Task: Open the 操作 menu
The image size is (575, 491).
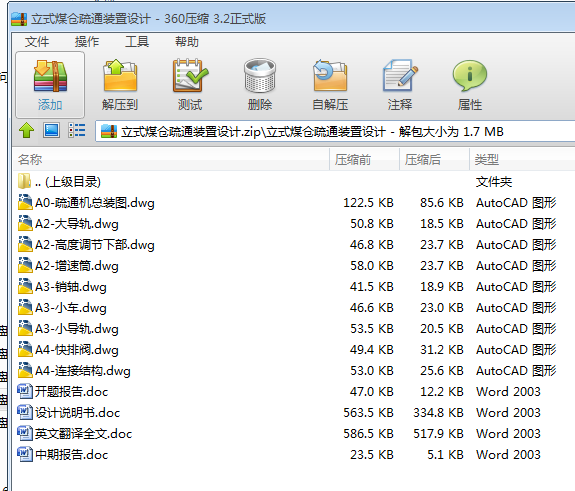Action: pyautogui.click(x=87, y=41)
